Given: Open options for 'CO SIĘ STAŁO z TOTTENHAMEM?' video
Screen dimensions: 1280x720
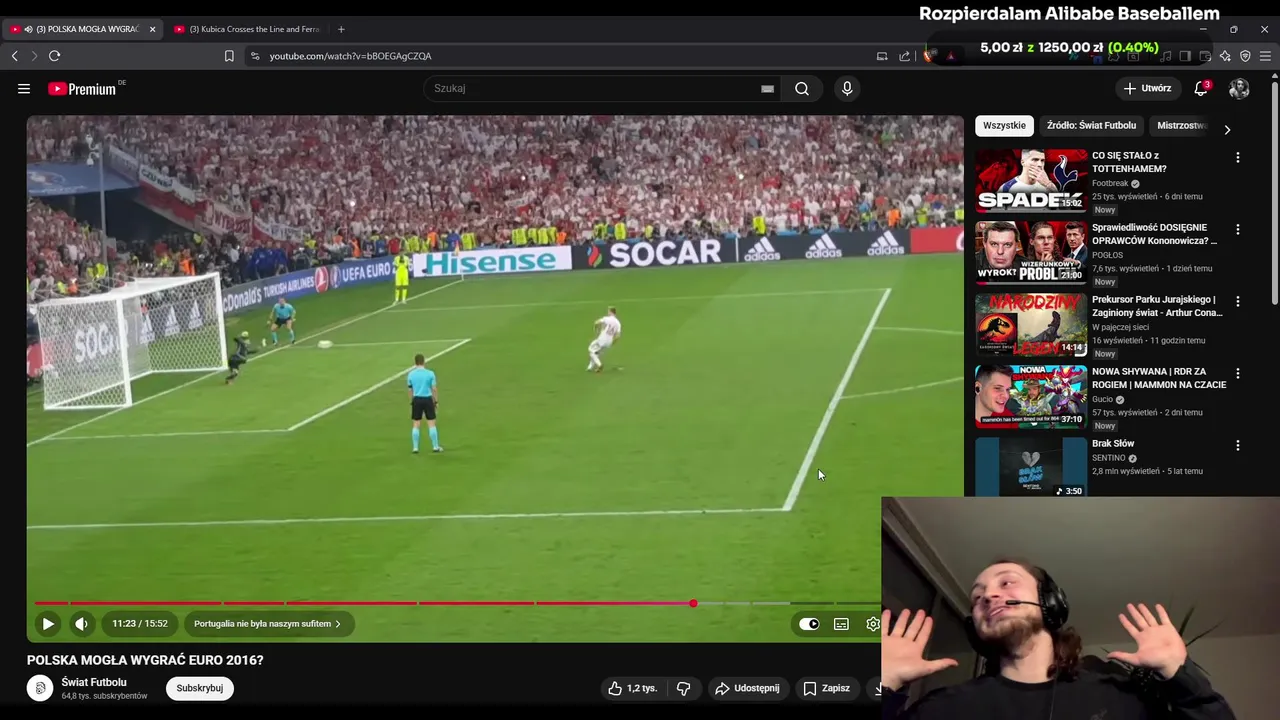Looking at the screenshot, I should point(1237,158).
